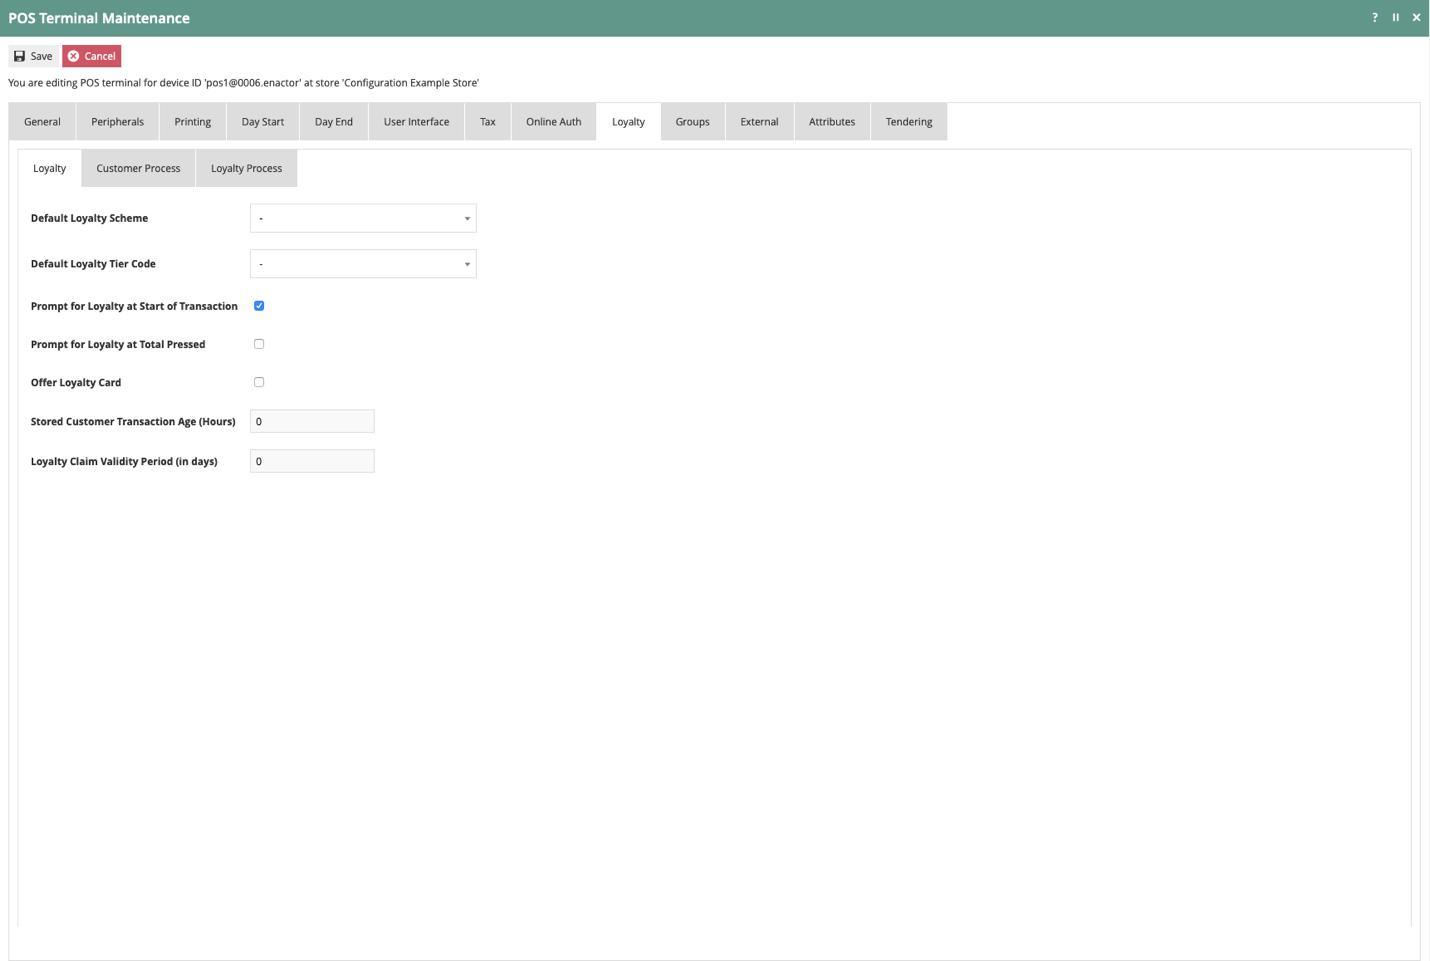
Task: Expand the Default Loyalty Tier Code dropdown
Action: [363, 264]
